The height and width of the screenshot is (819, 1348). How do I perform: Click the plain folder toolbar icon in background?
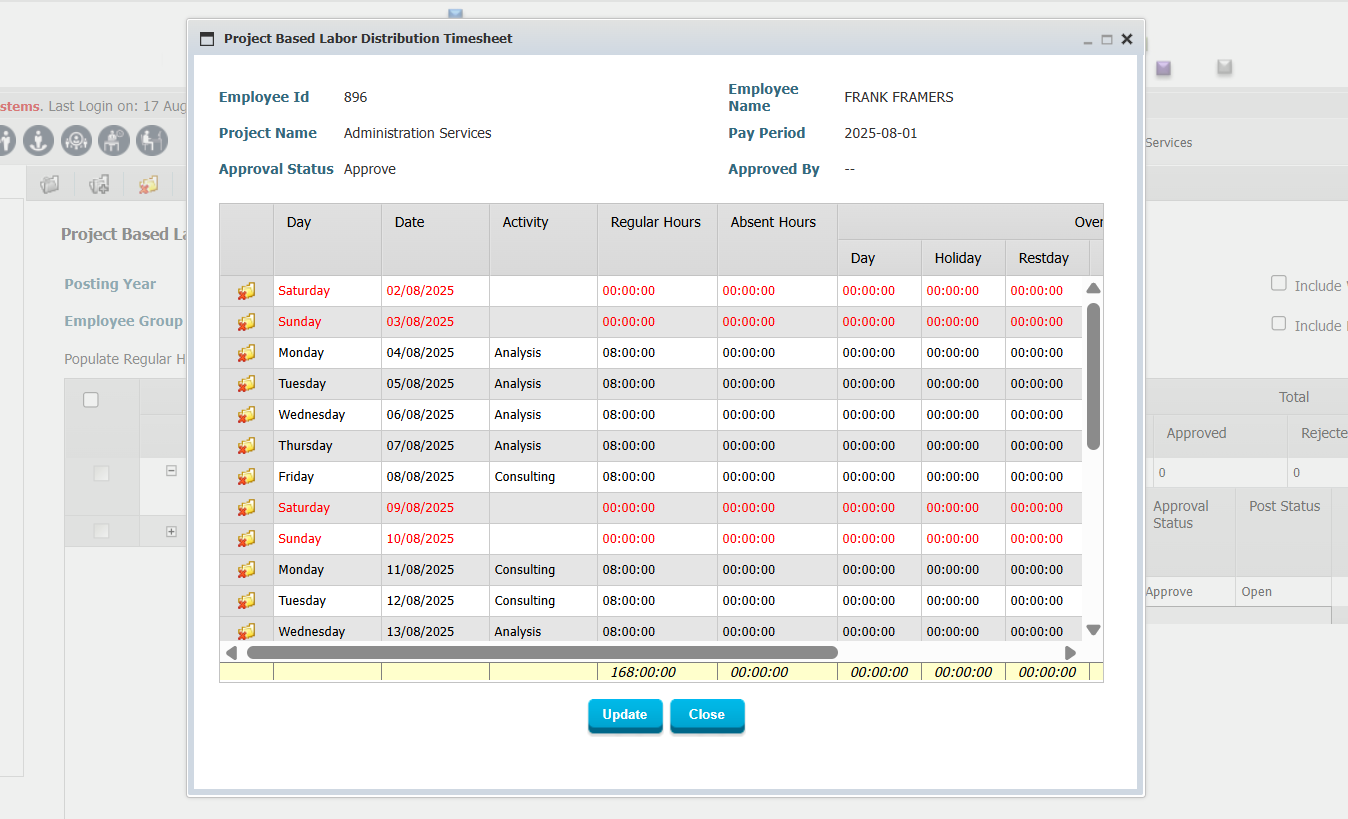coord(50,184)
